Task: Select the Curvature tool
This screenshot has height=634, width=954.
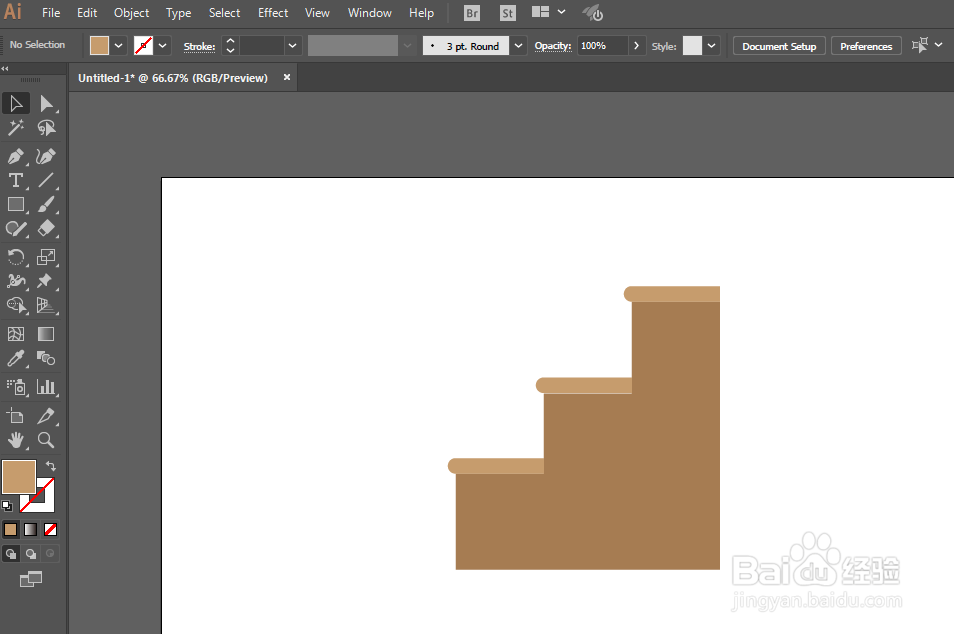Action: pyautogui.click(x=46, y=156)
